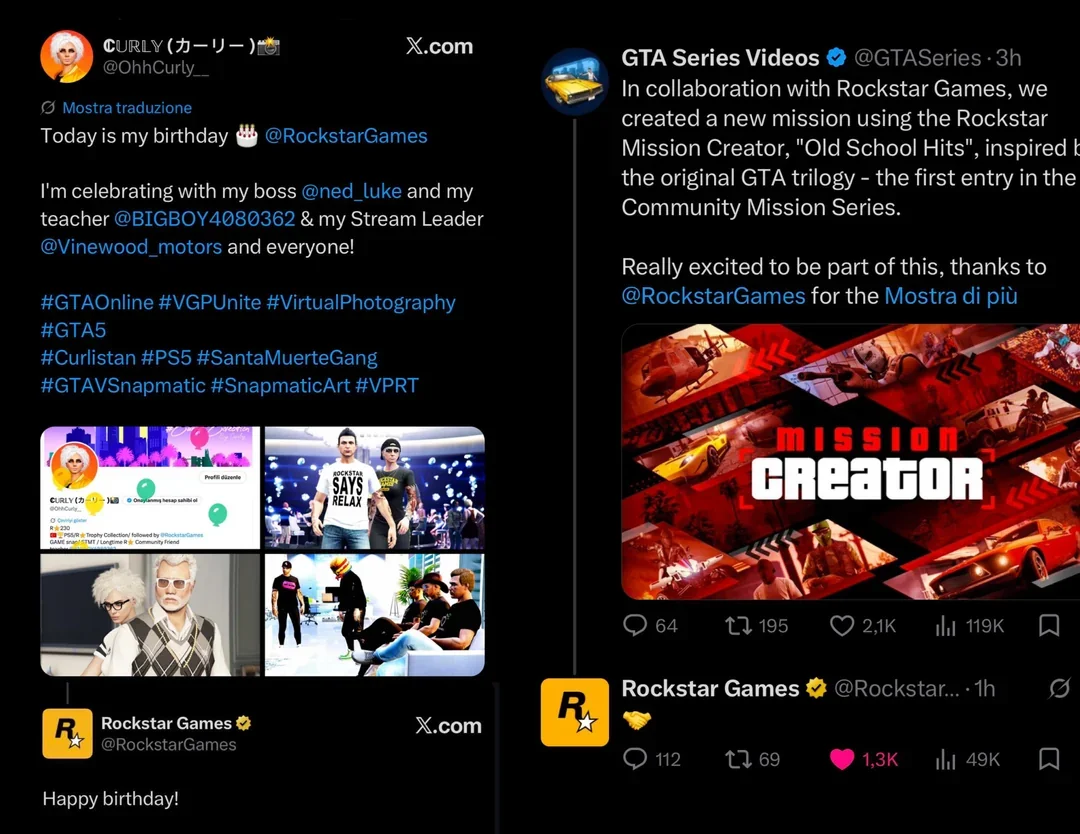Viewport: 1080px width, 834px height.
Task: Open CURLY's profile avatar
Action: point(67,56)
